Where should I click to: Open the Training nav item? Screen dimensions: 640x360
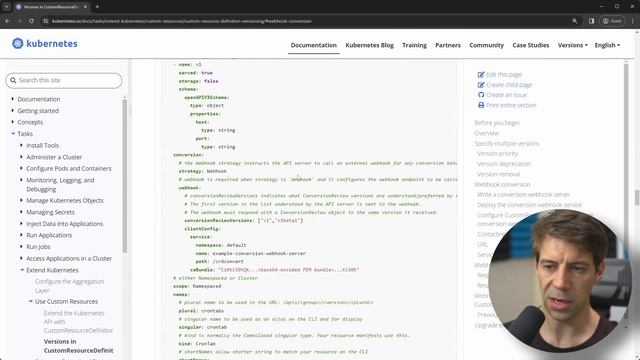point(414,45)
